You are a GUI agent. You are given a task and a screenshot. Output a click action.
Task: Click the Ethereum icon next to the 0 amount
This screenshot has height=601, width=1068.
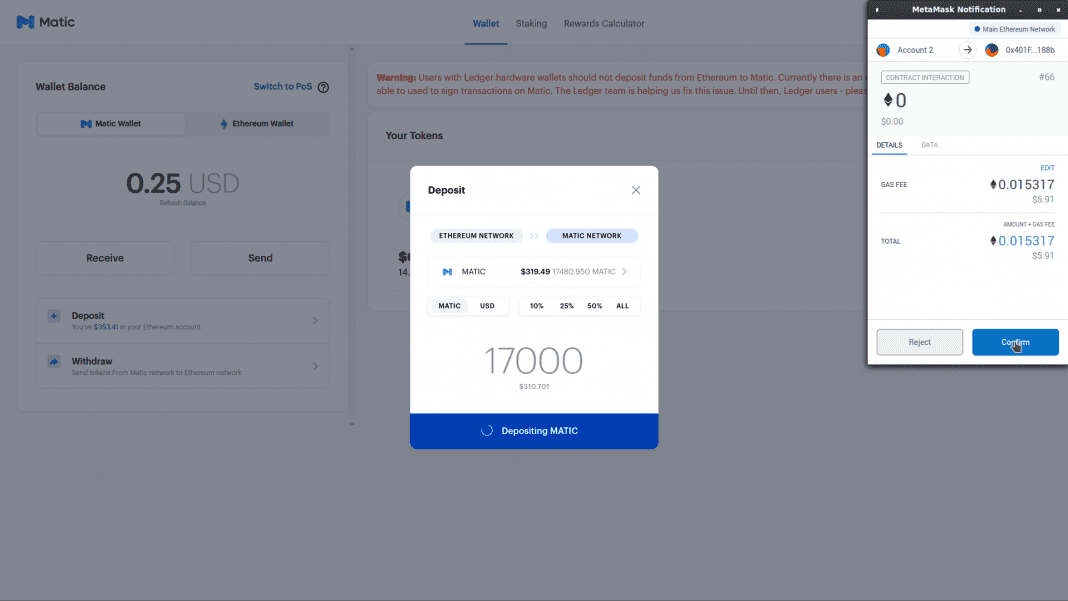point(887,99)
